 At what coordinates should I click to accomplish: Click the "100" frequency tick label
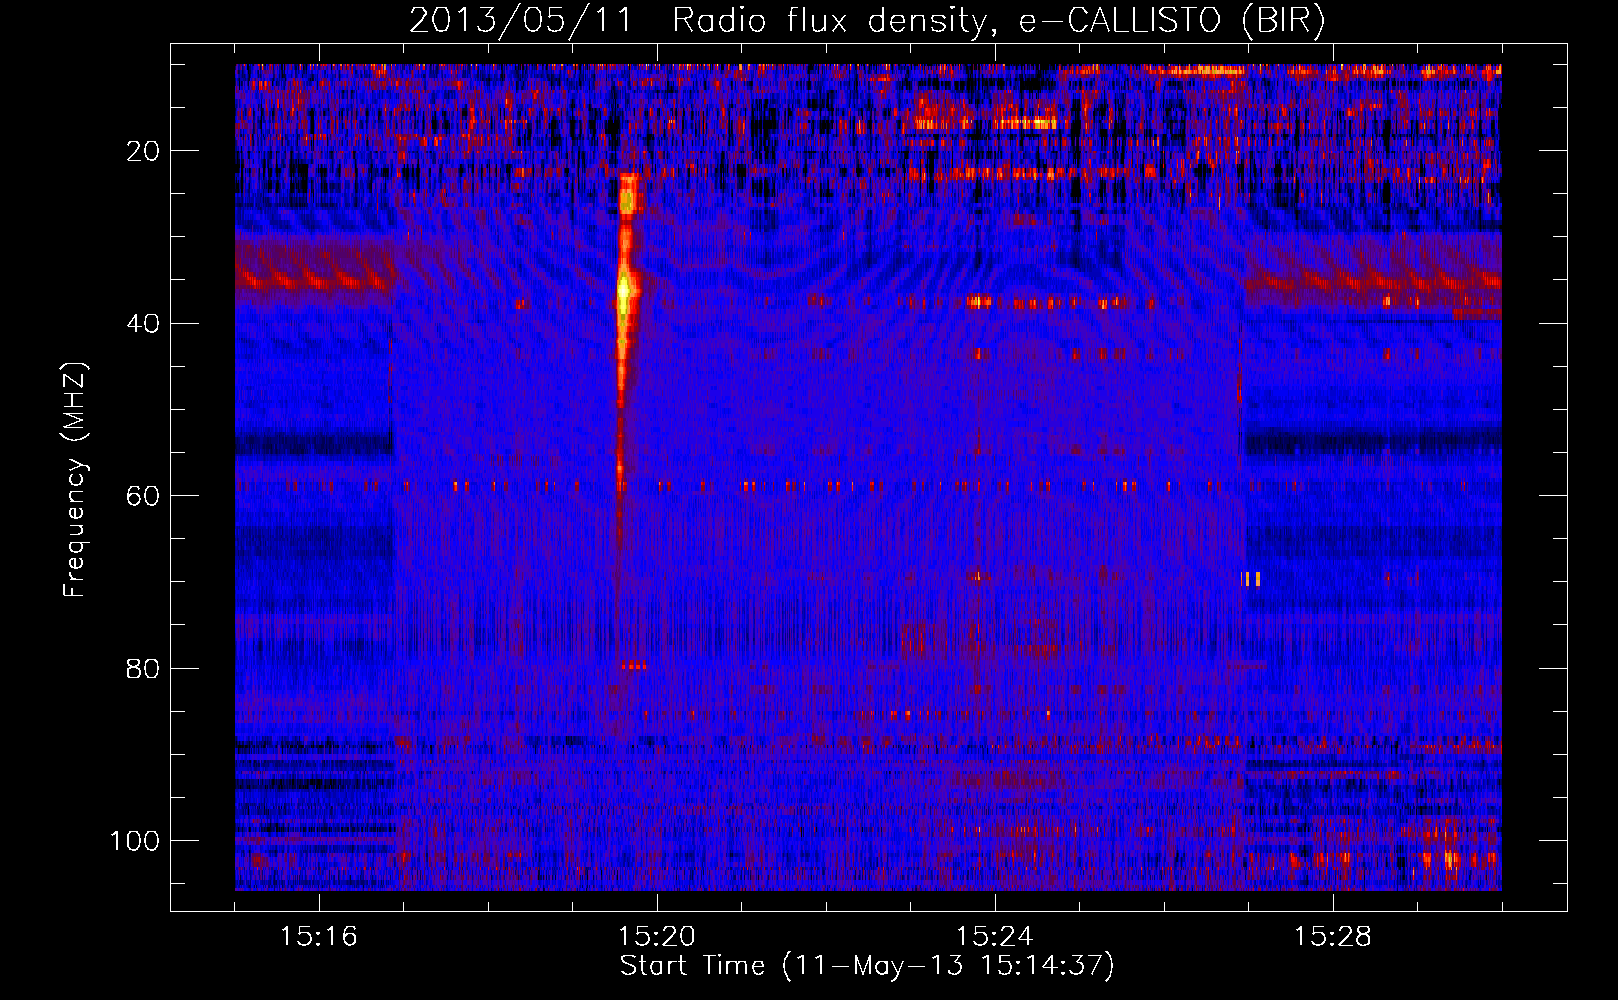(135, 840)
